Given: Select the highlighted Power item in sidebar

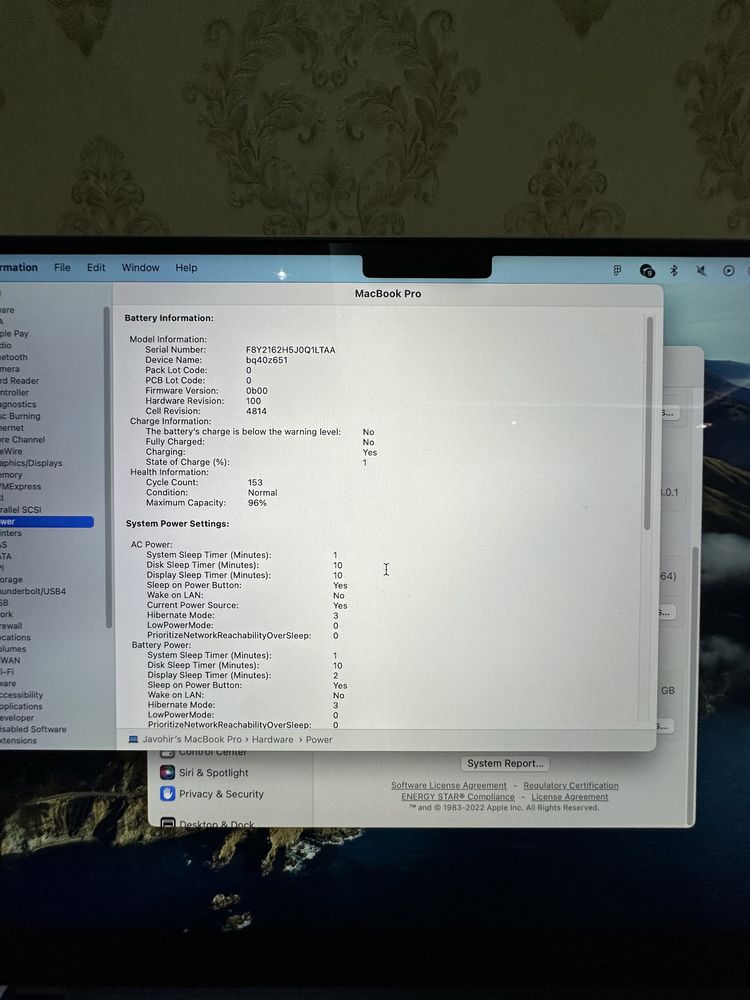Looking at the screenshot, I should pos(47,522).
